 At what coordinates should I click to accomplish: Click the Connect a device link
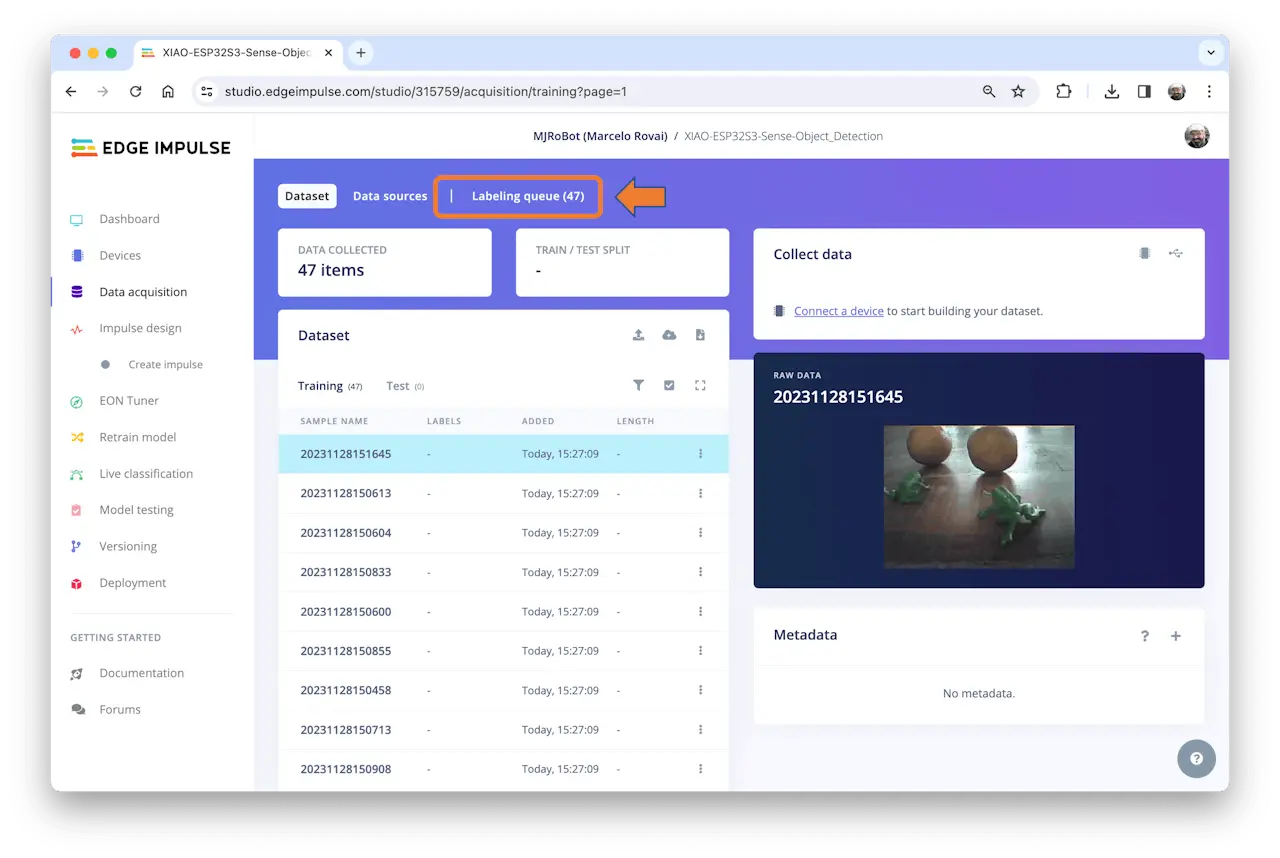pos(838,311)
